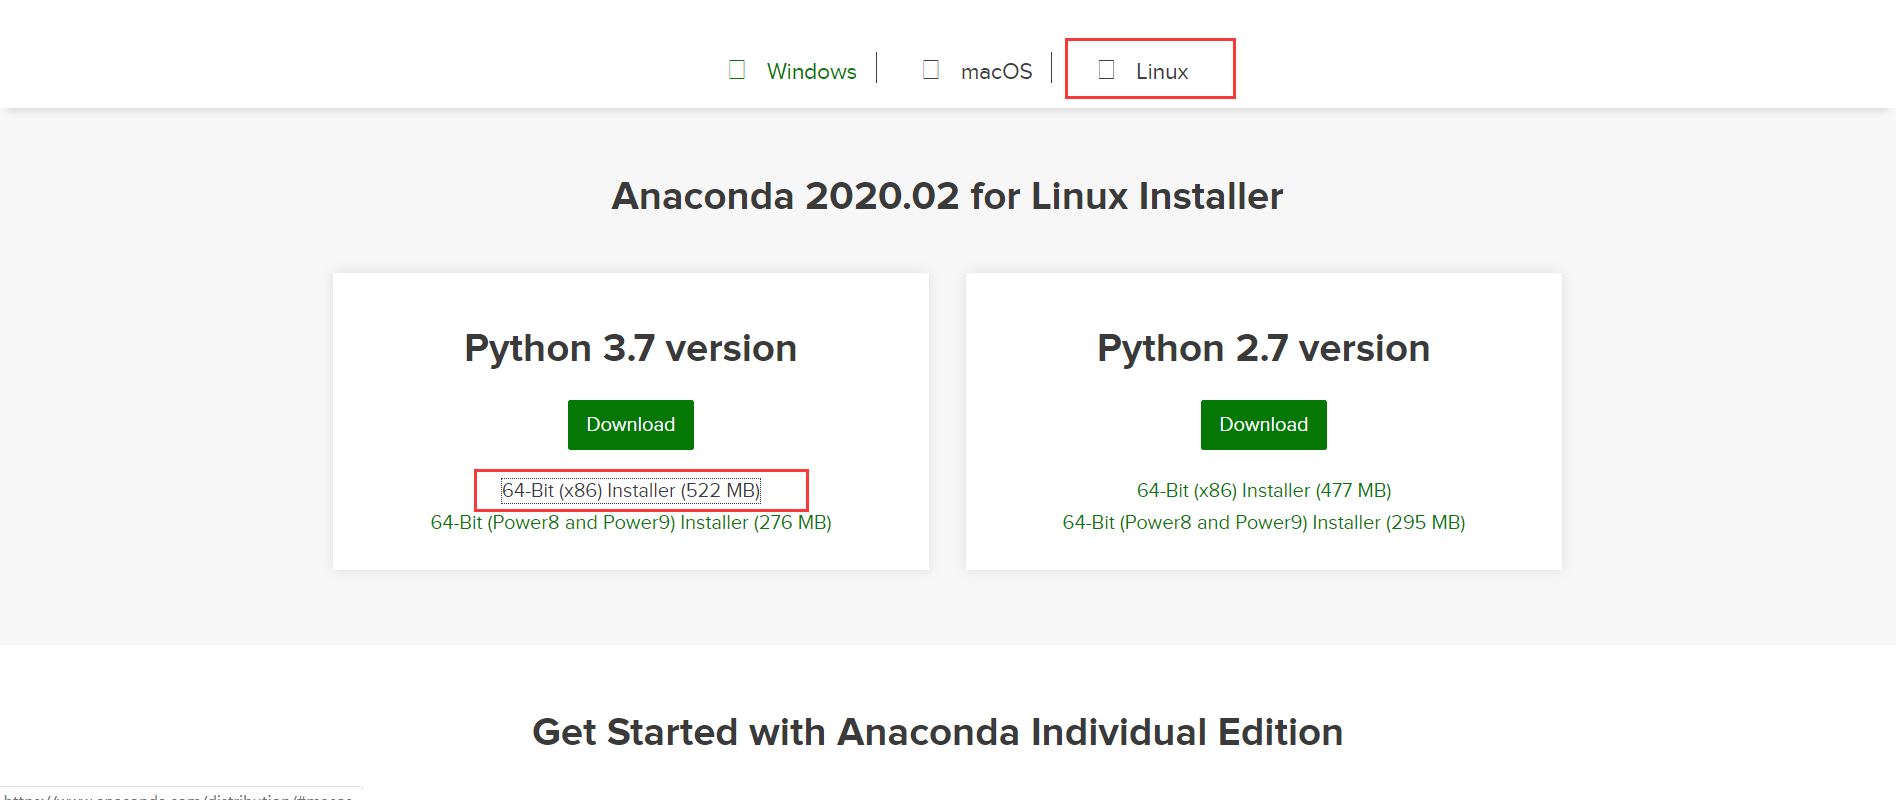Click the macOS icon placeholder
Image resolution: width=1896 pixels, height=800 pixels.
coord(931,70)
